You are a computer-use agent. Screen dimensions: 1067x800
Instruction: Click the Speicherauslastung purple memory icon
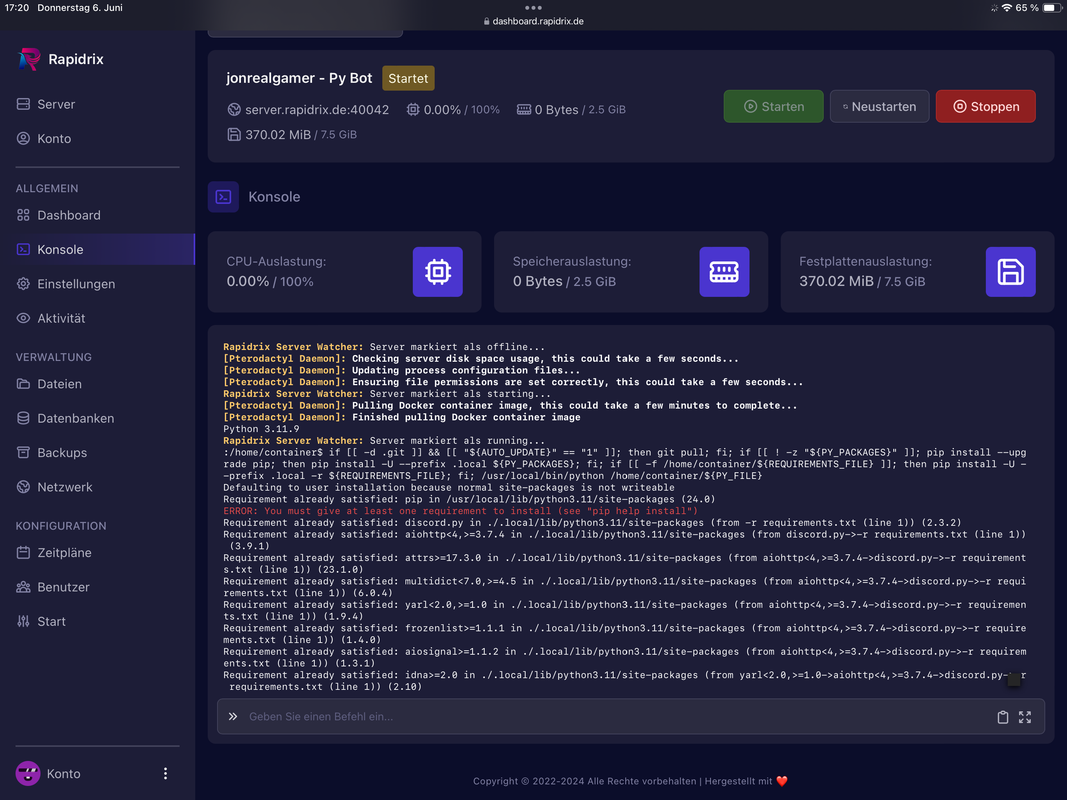[724, 271]
